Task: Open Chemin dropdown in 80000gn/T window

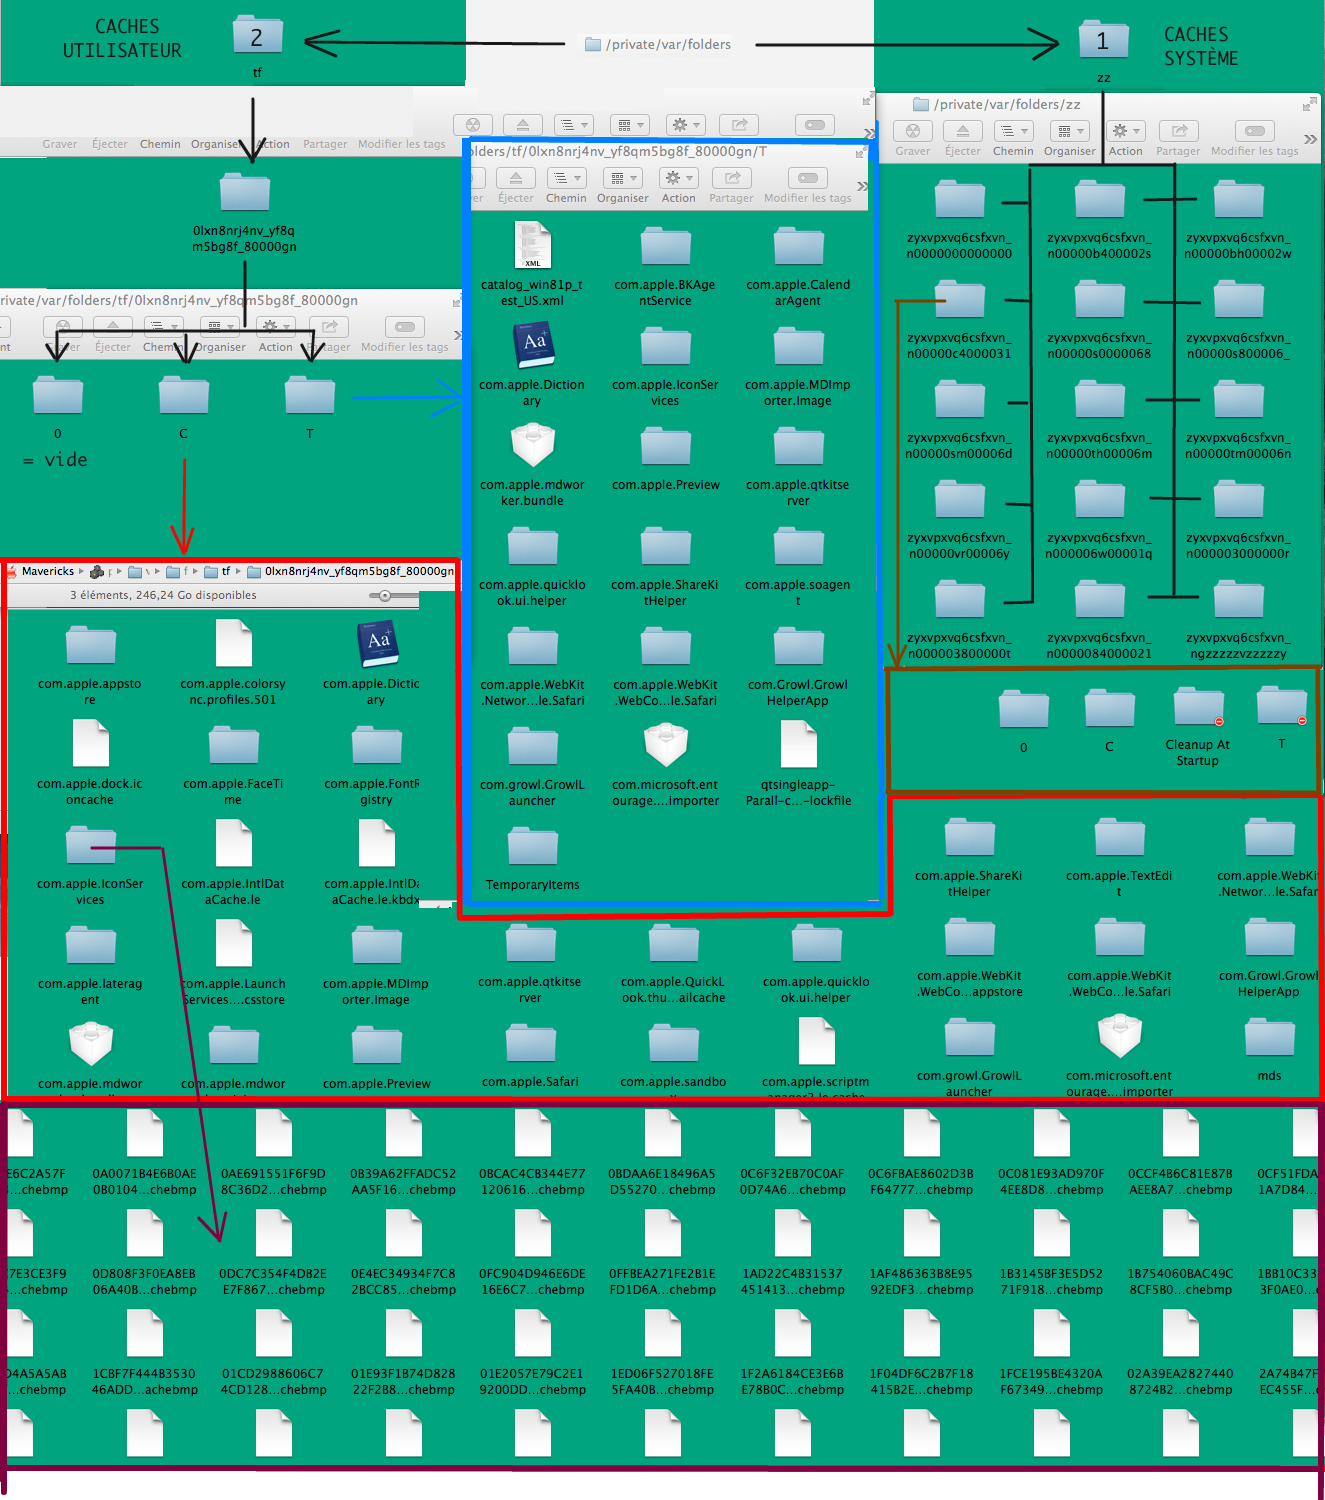Action: pos(566,178)
